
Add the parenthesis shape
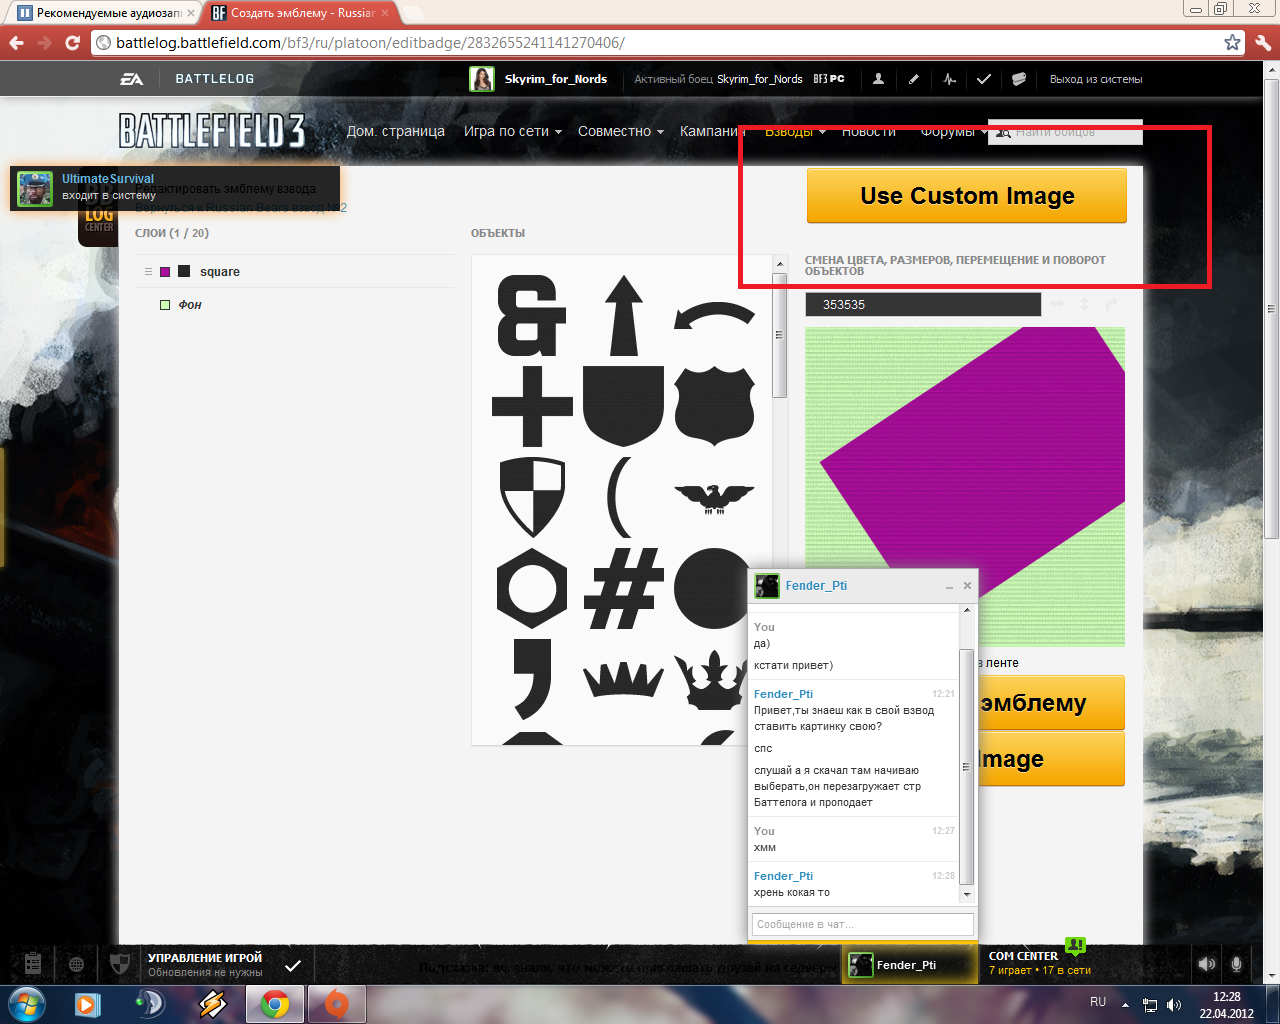621,497
